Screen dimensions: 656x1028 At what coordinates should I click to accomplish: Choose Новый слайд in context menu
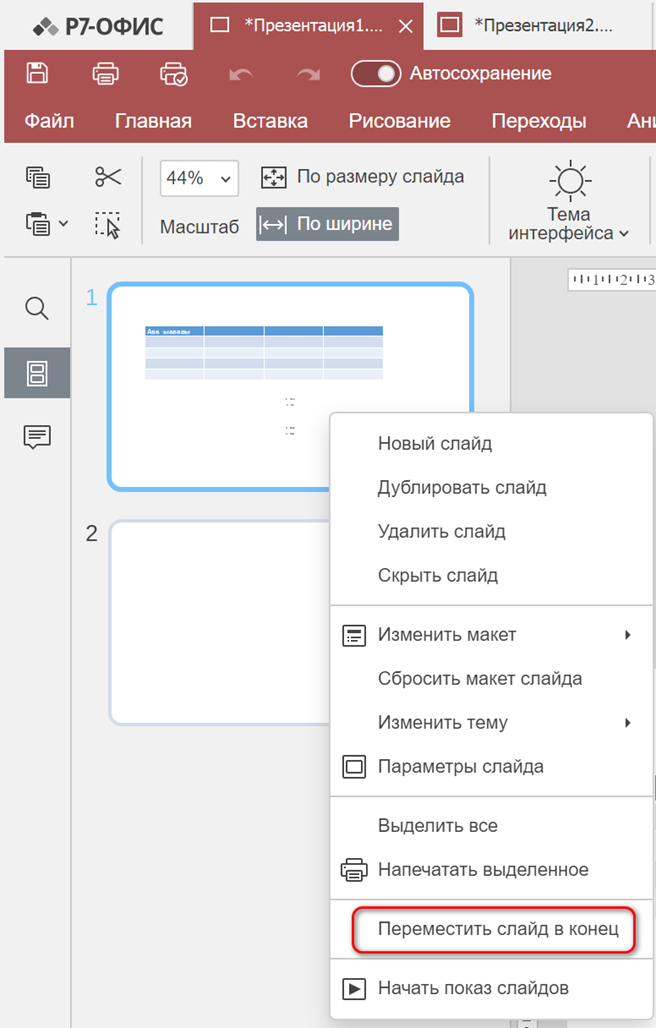(492, 444)
